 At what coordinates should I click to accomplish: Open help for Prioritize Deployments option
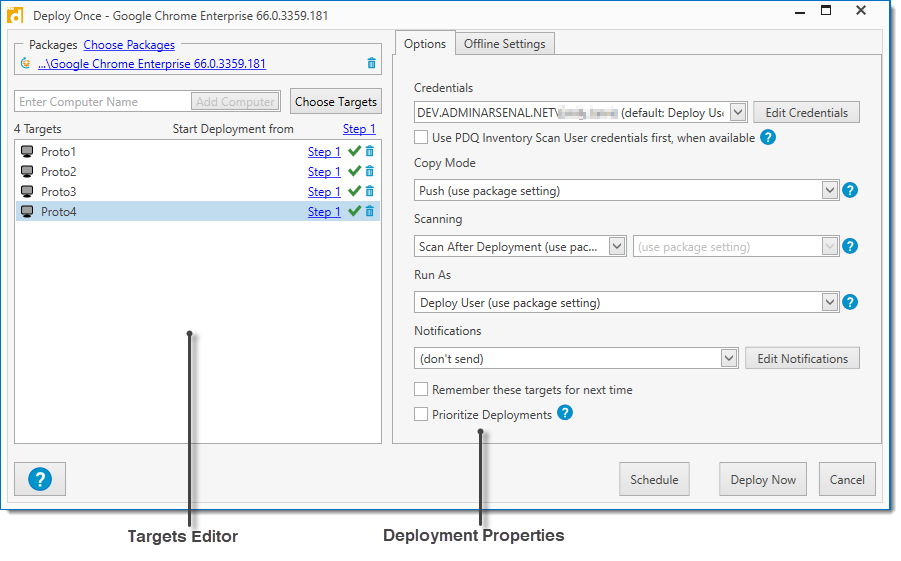coord(565,413)
